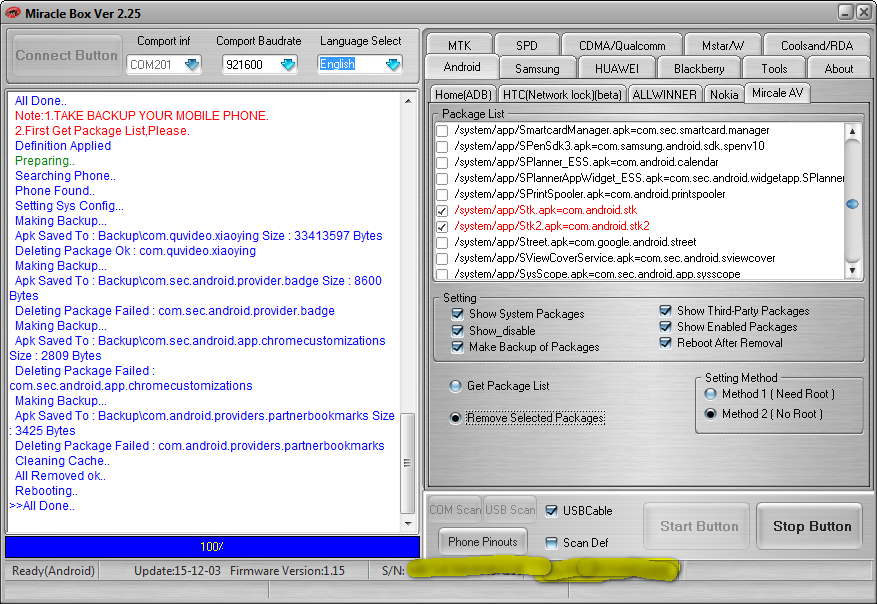The height and width of the screenshot is (604, 877).
Task: Choose Method 1 ( Need Root ) radio
Action: click(x=710, y=394)
